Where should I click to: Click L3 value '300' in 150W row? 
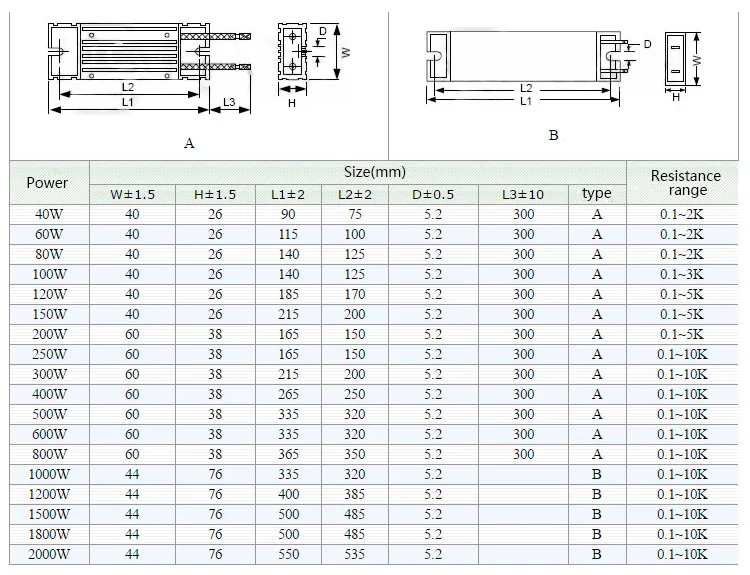523,314
